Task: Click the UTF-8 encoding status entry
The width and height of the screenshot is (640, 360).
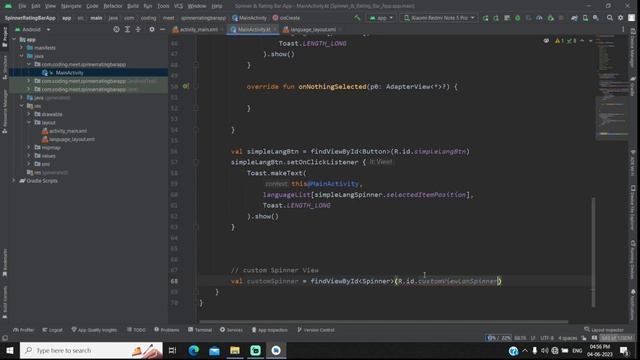Action: click(547, 338)
